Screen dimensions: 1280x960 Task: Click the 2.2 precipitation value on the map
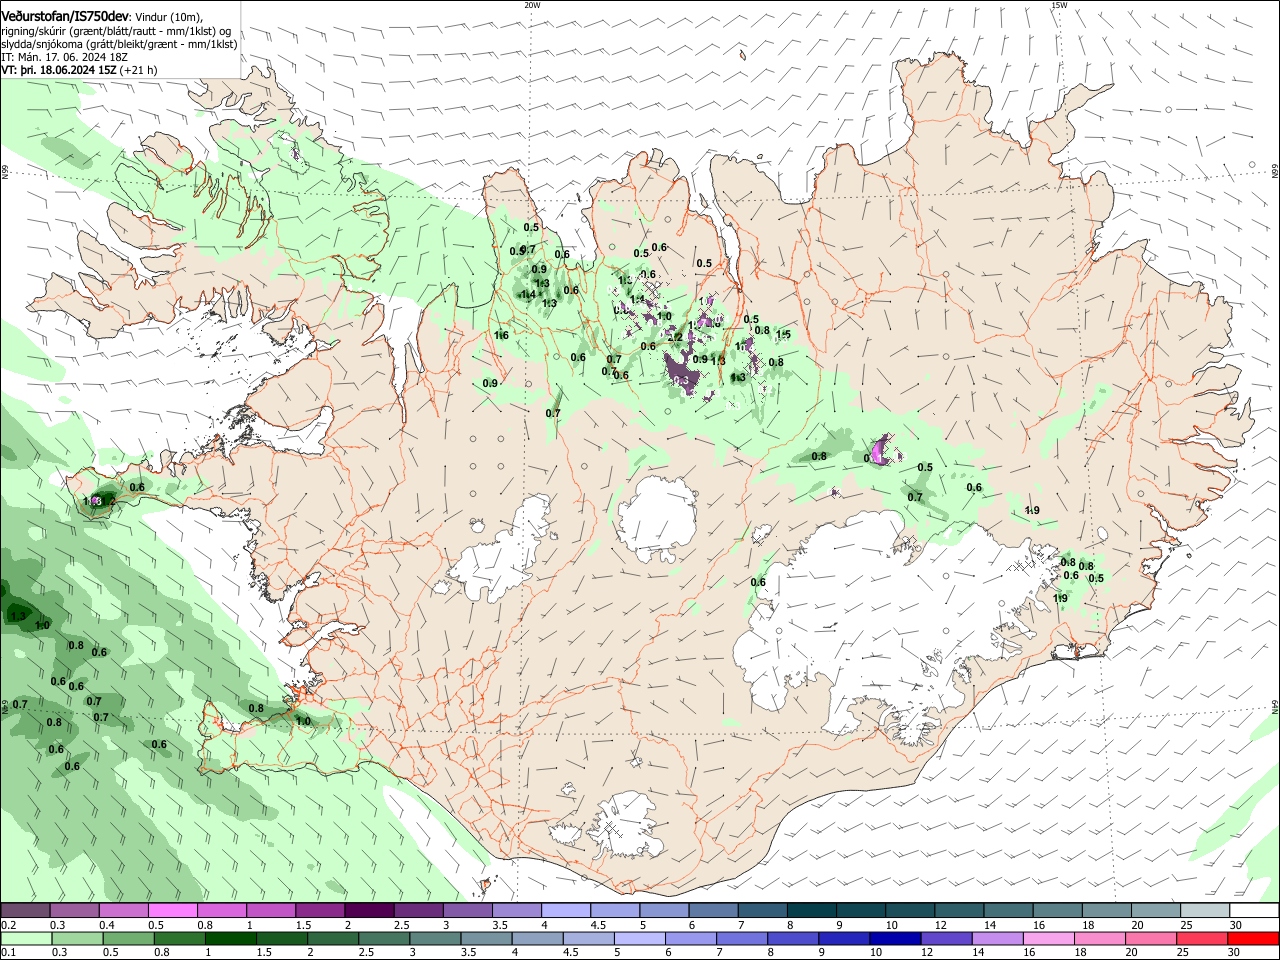point(675,337)
